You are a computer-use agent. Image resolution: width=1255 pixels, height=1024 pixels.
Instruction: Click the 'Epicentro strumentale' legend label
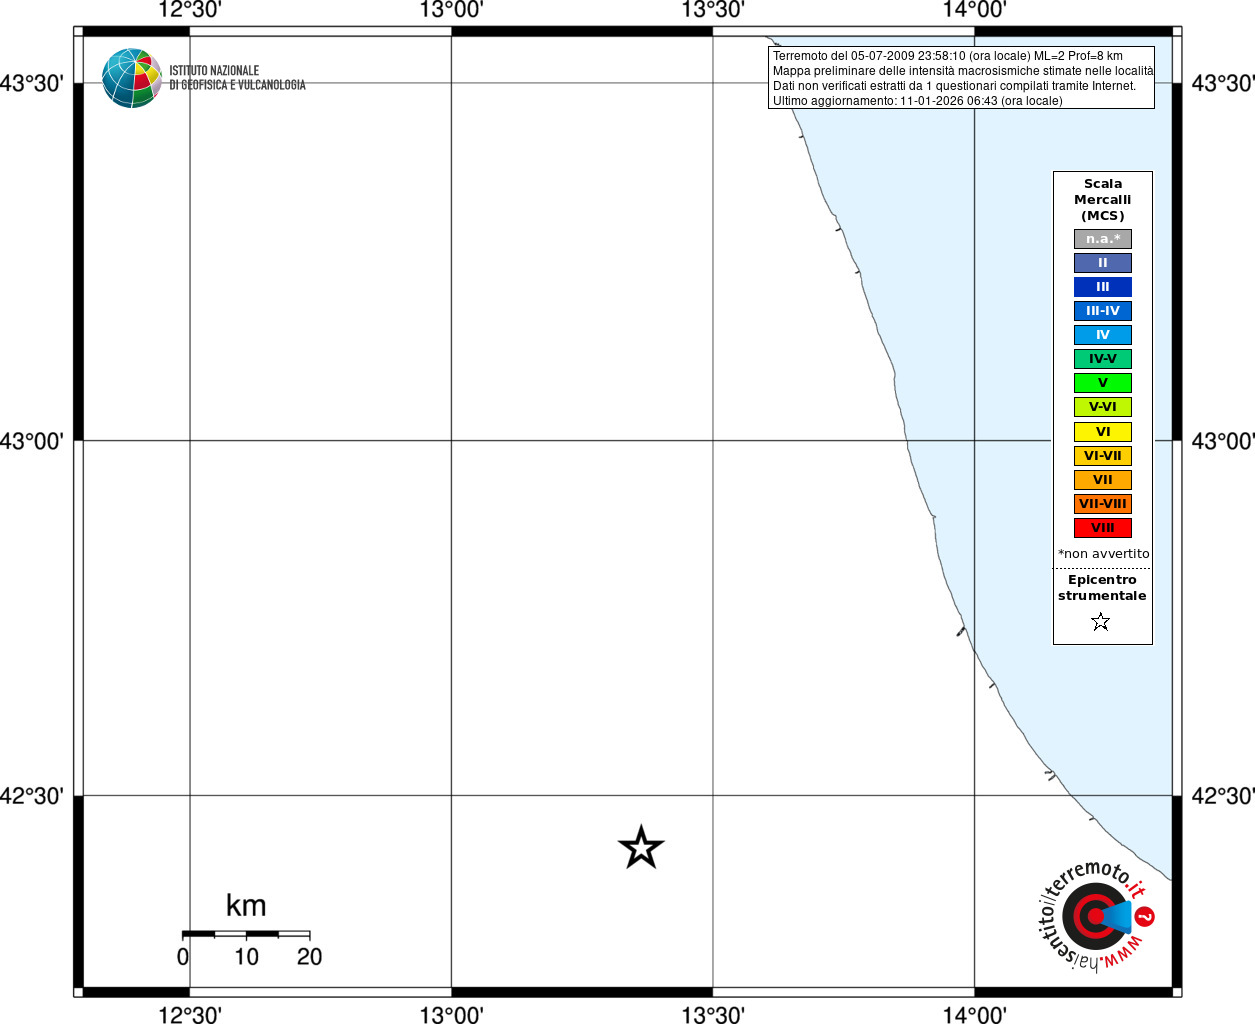pyautogui.click(x=1102, y=588)
